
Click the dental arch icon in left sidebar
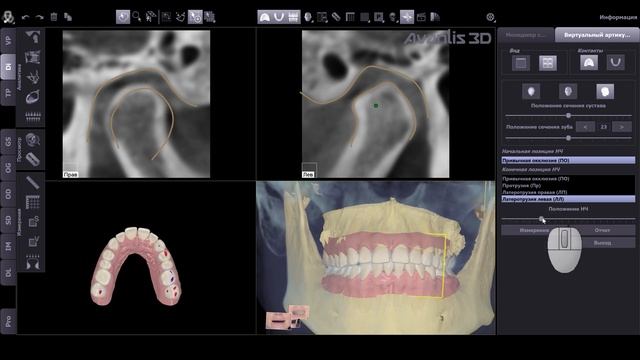pyautogui.click(x=33, y=97)
